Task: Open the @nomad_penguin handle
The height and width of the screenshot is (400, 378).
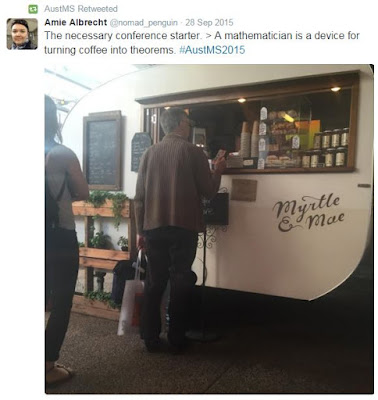Action: point(145,23)
